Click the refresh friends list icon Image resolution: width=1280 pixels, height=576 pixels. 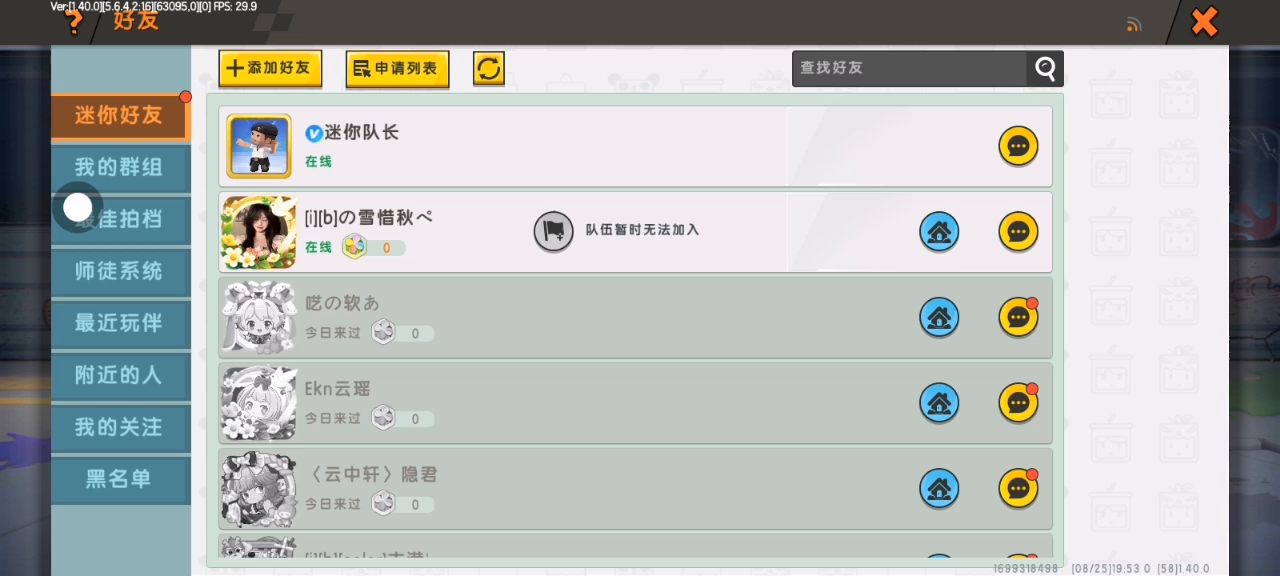[x=488, y=68]
